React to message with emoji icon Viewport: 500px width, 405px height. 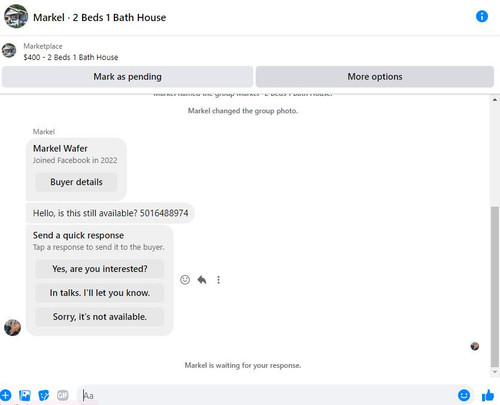185,280
